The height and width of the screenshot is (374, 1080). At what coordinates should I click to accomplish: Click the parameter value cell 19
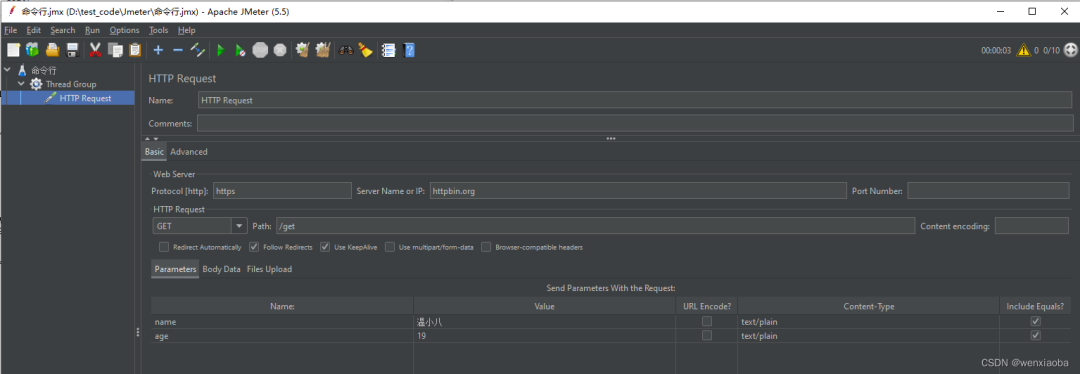pos(544,335)
